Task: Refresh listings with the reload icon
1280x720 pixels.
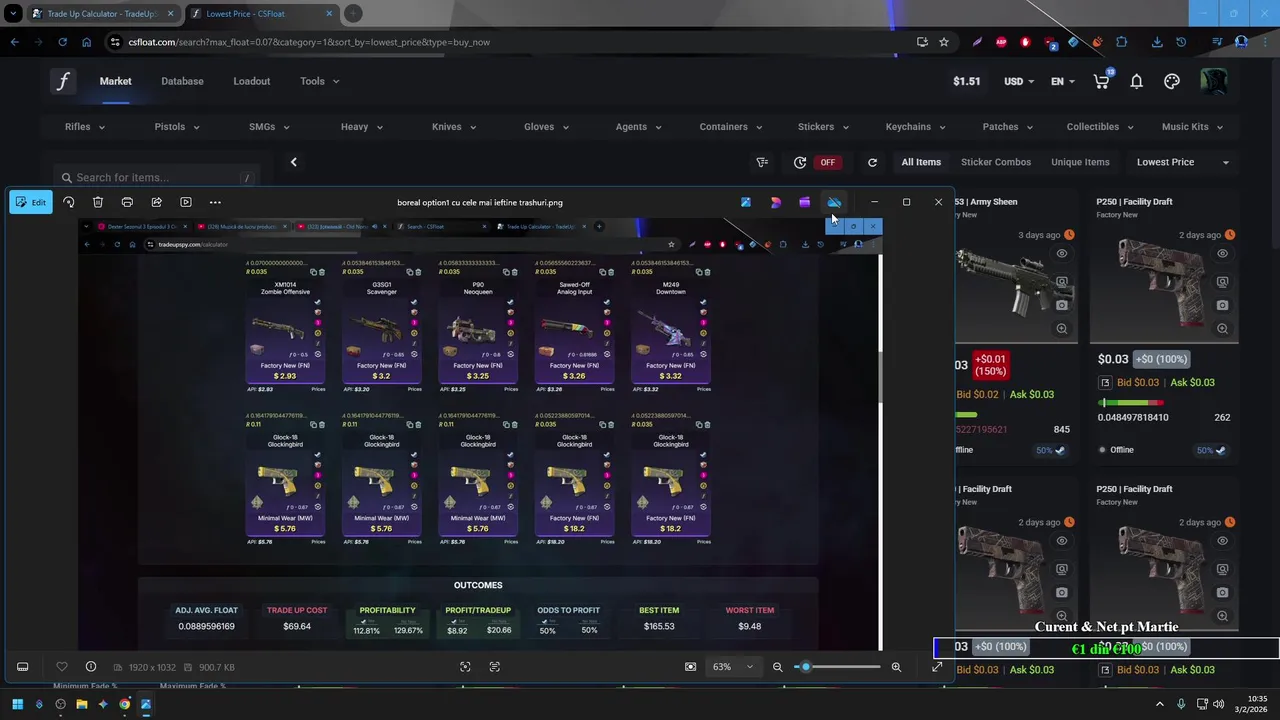Action: (x=872, y=162)
